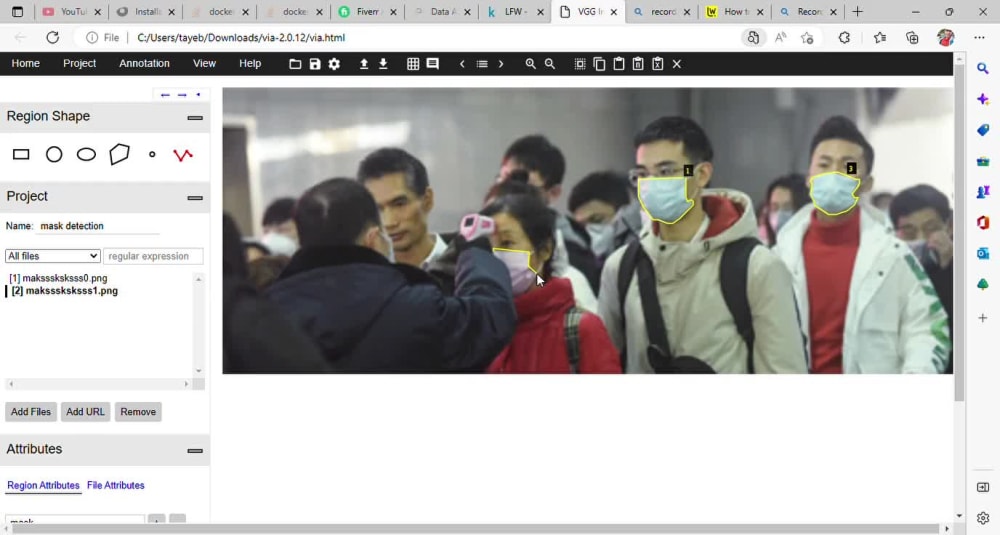
Task: Select mask region labeled 1
Action: (665, 198)
